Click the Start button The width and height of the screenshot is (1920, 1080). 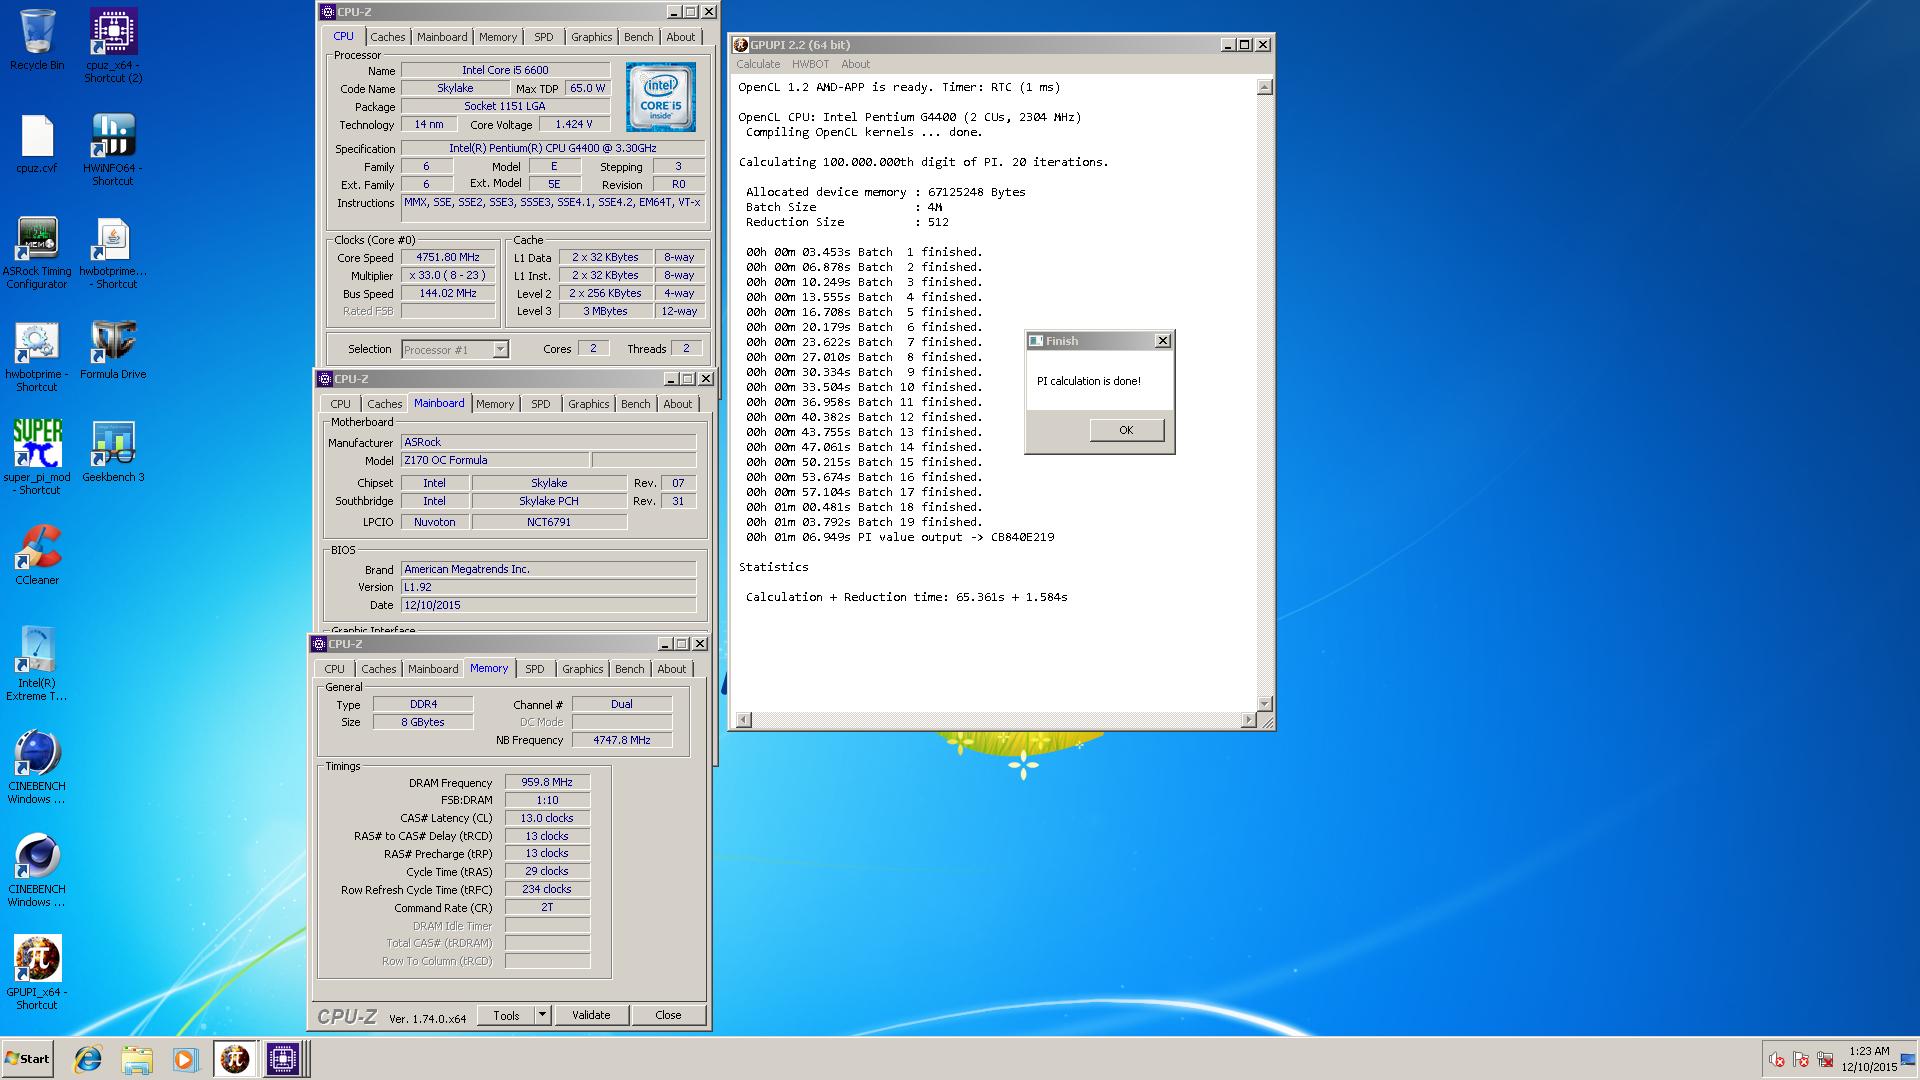[x=27, y=1059]
